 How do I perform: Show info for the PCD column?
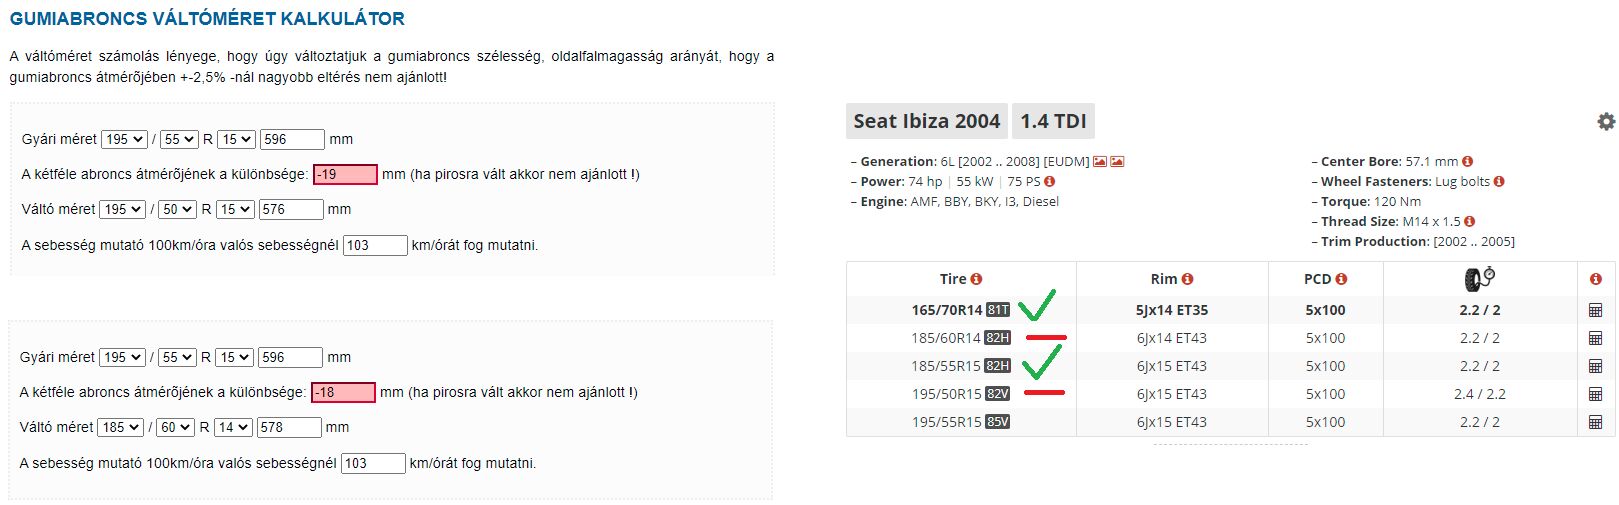[1341, 279]
